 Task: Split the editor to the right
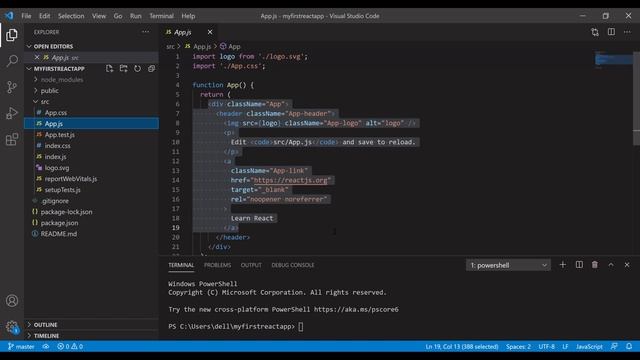point(611,32)
